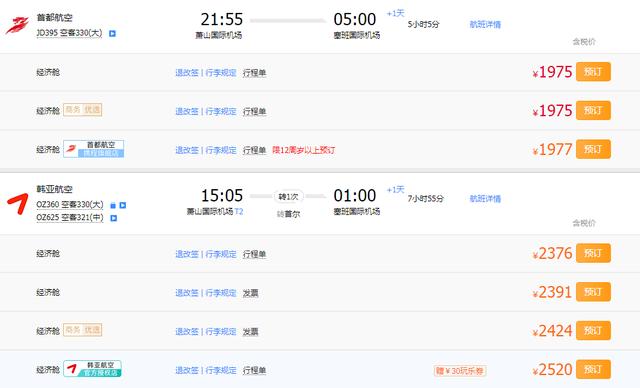
Task: Click the 首都航空 旗舰店 badge in the ¥1977 row
Action: coord(93,149)
